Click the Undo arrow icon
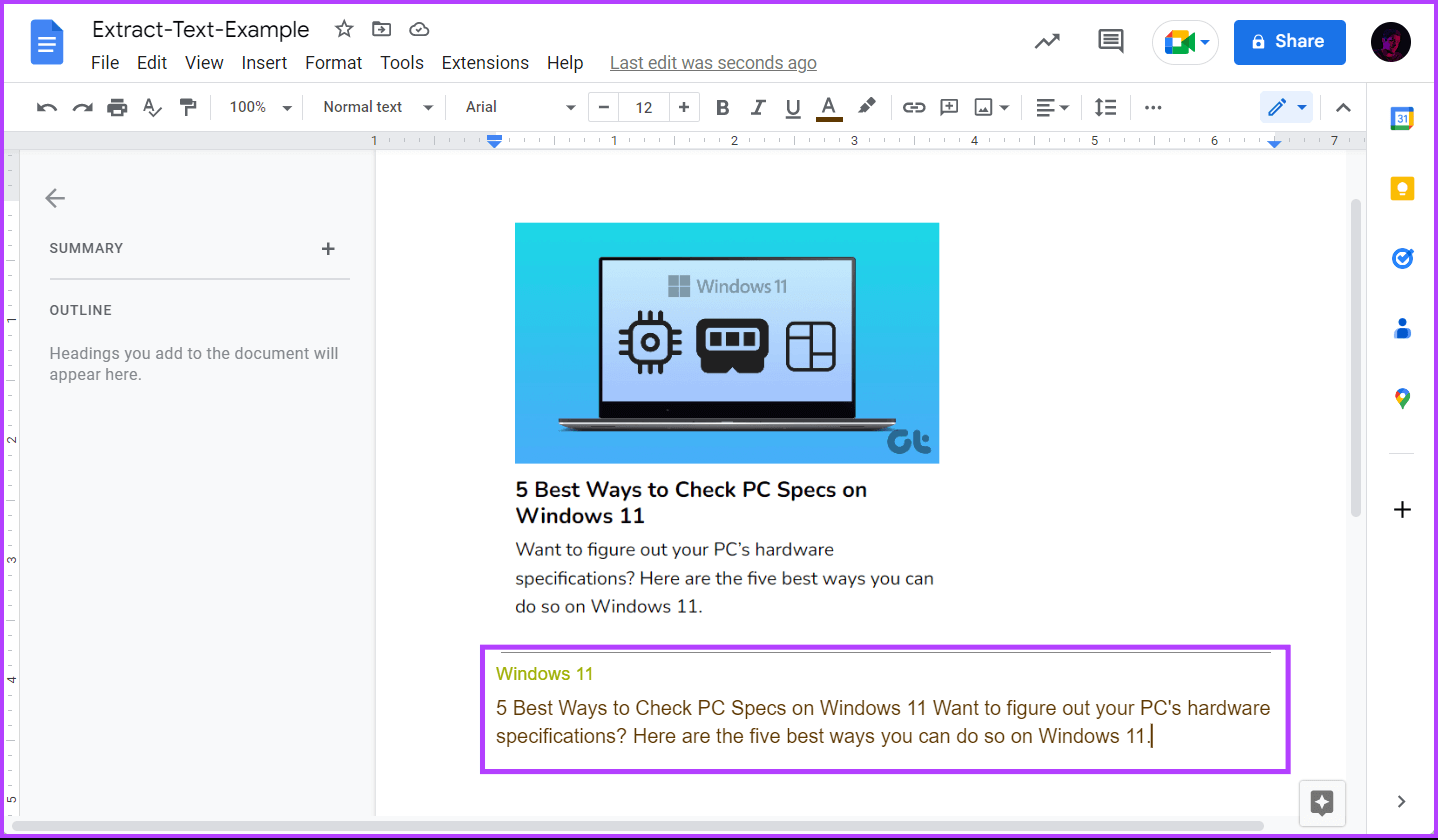1438x840 pixels. coord(47,107)
